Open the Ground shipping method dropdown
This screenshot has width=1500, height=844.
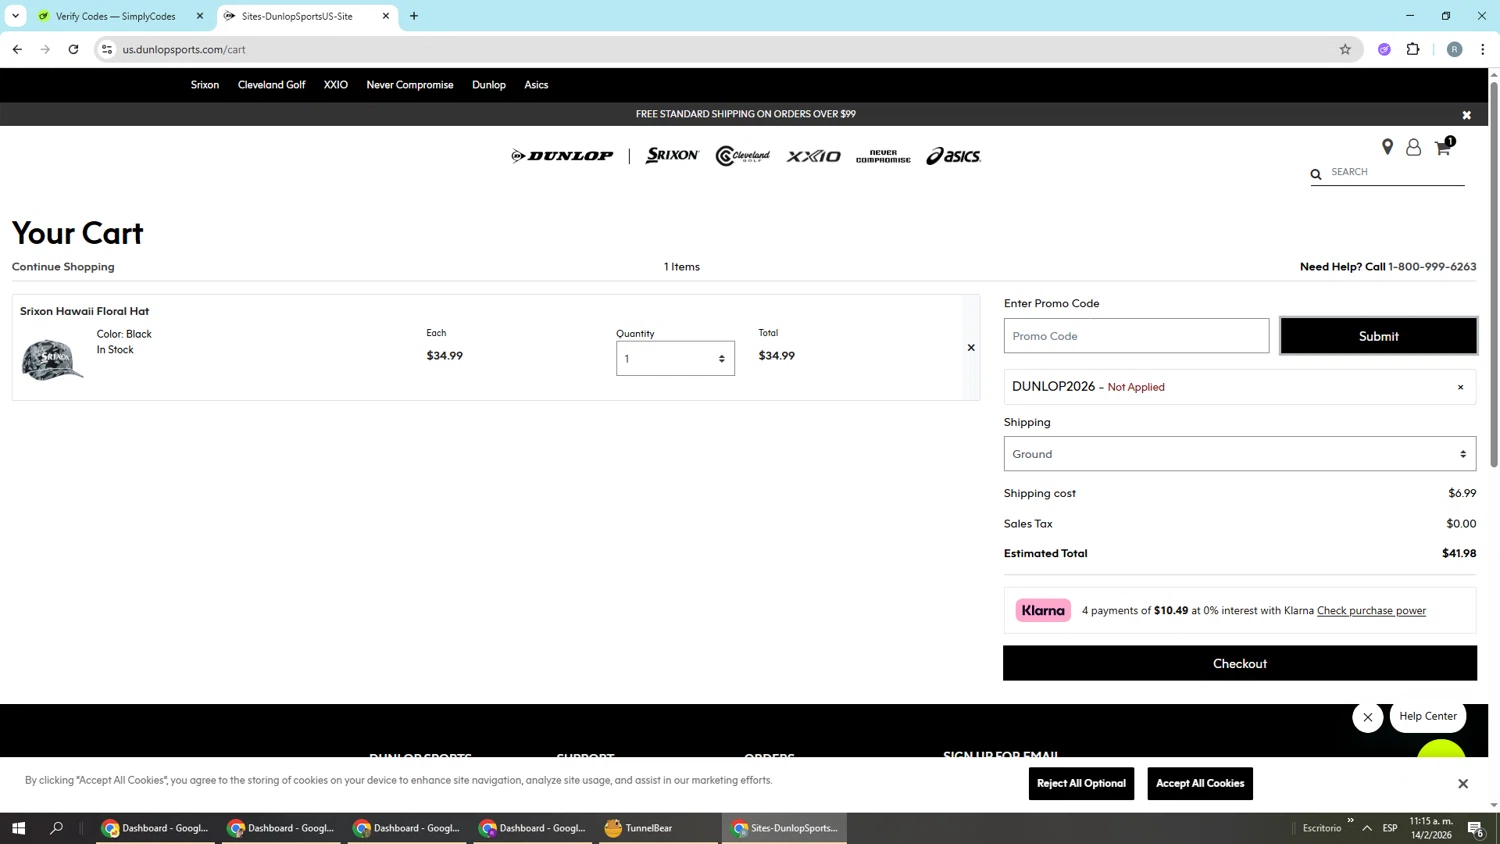1240,454
